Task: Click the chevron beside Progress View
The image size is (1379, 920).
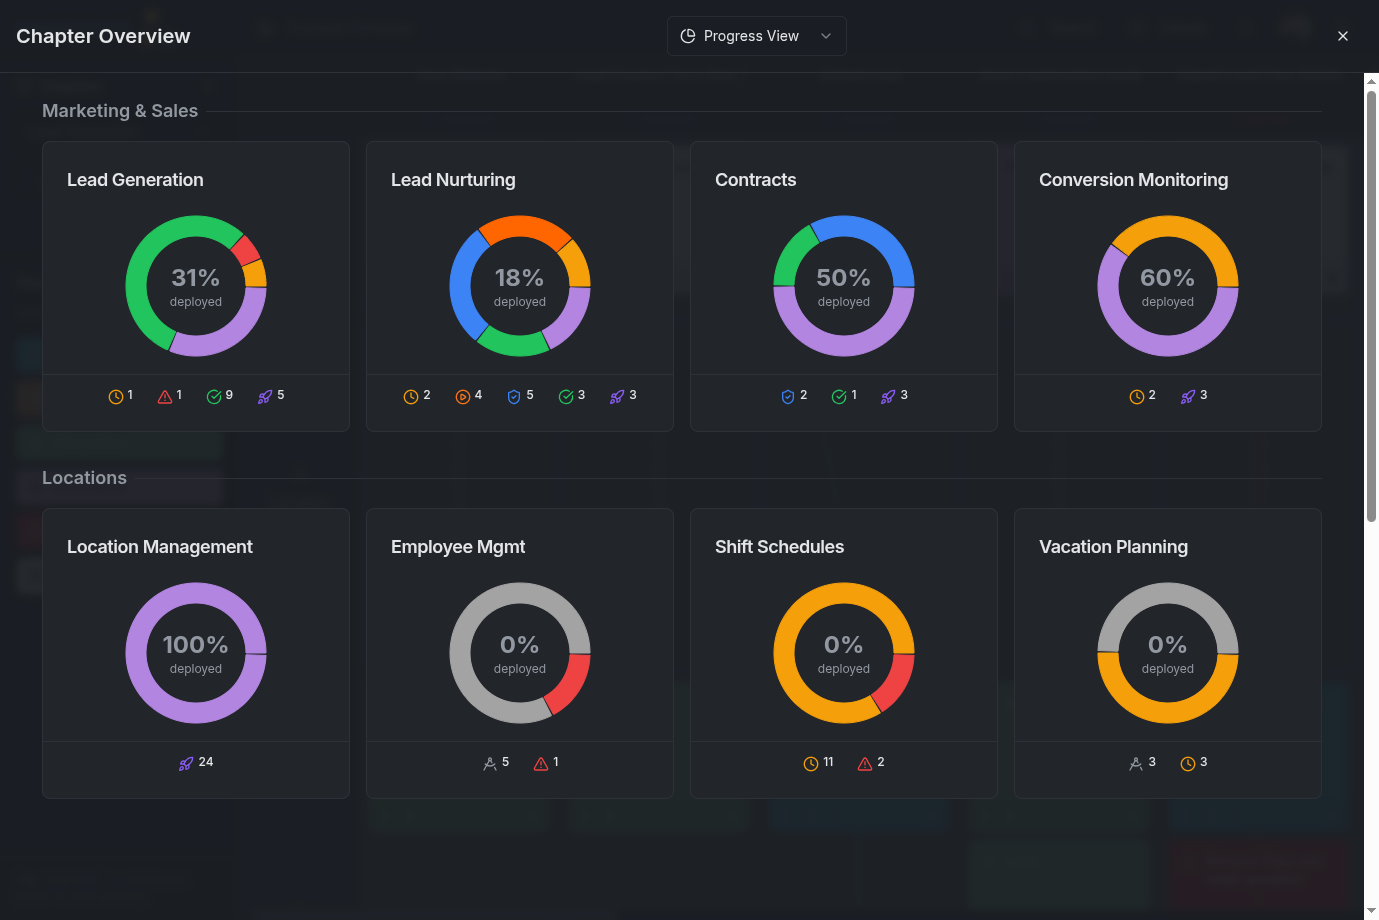Action: pos(826,35)
